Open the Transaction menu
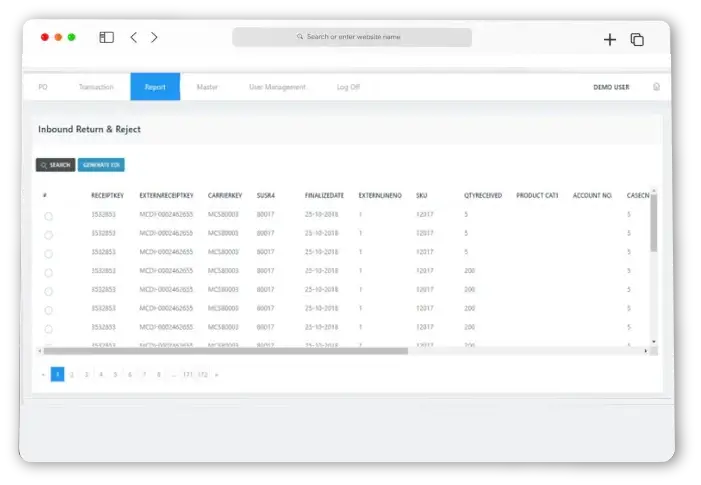 (x=96, y=87)
